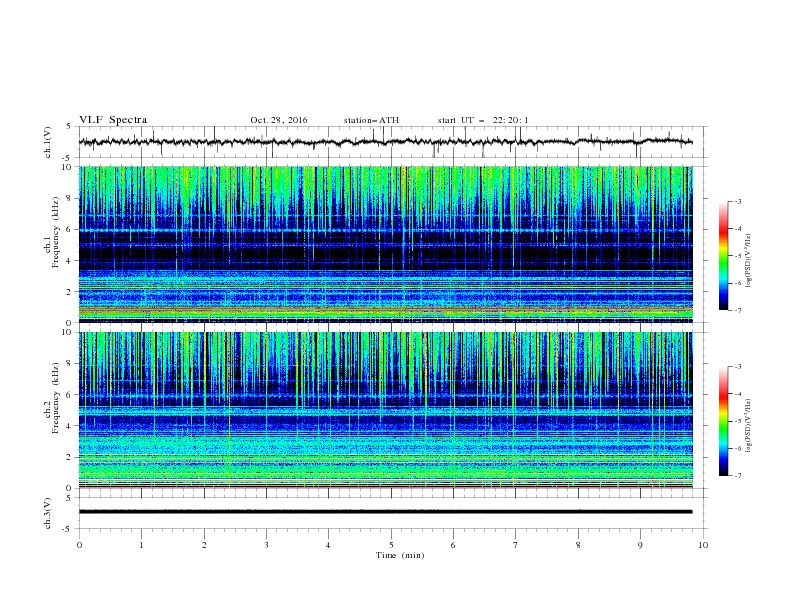Screen dimensions: 792x612
Task: Click the ch.1 Frequency (kHz) axis label
Action: (52, 232)
